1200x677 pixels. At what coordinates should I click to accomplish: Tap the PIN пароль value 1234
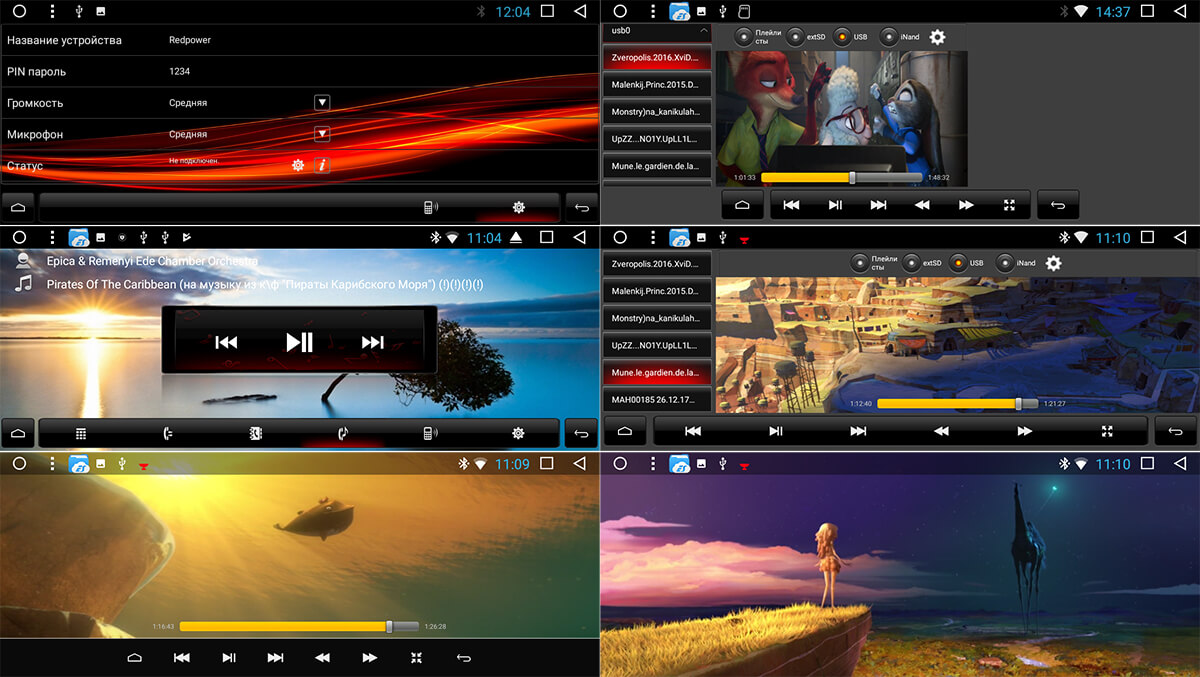[180, 72]
